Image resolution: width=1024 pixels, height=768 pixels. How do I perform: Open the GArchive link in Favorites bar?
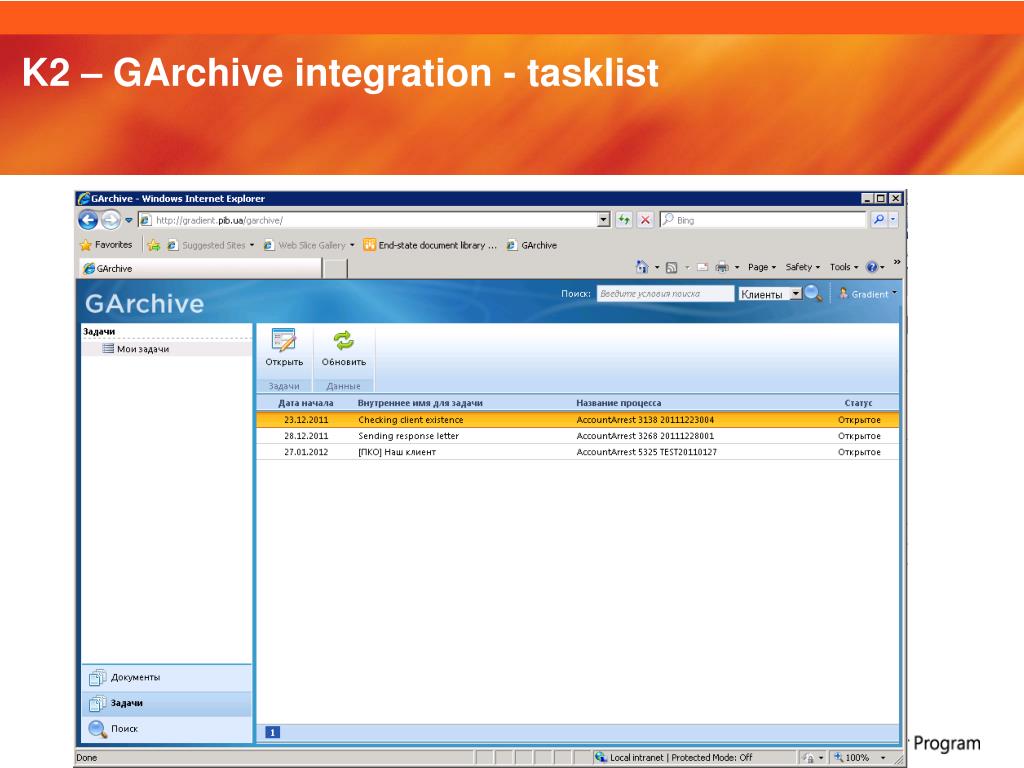532,245
